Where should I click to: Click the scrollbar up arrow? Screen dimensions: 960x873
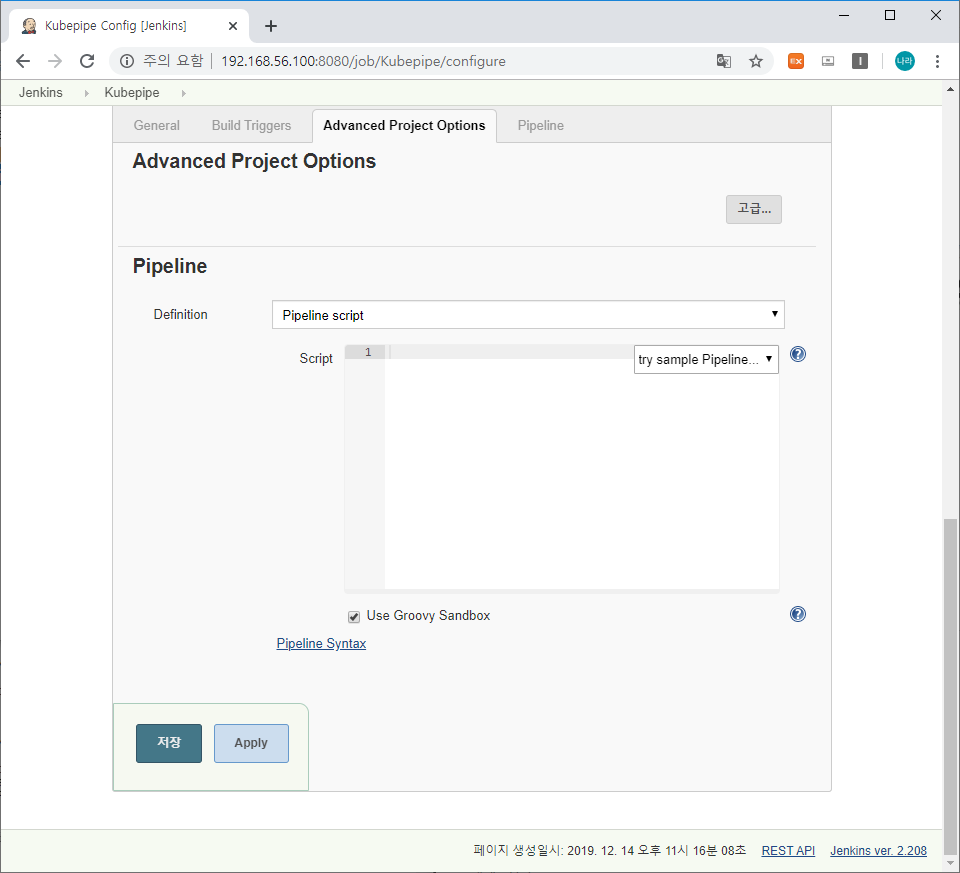(950, 89)
